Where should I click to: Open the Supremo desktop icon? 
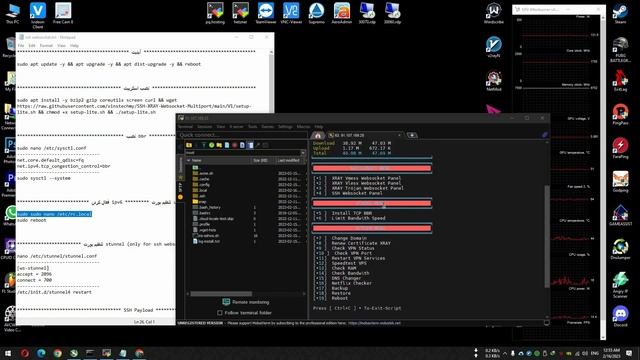pos(316,13)
